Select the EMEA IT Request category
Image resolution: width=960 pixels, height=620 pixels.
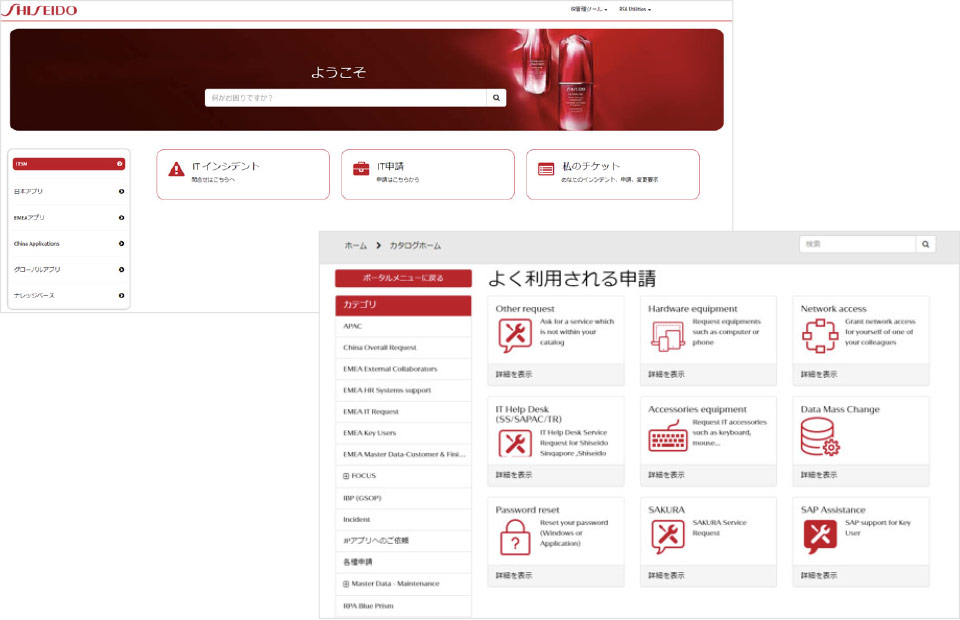point(403,412)
